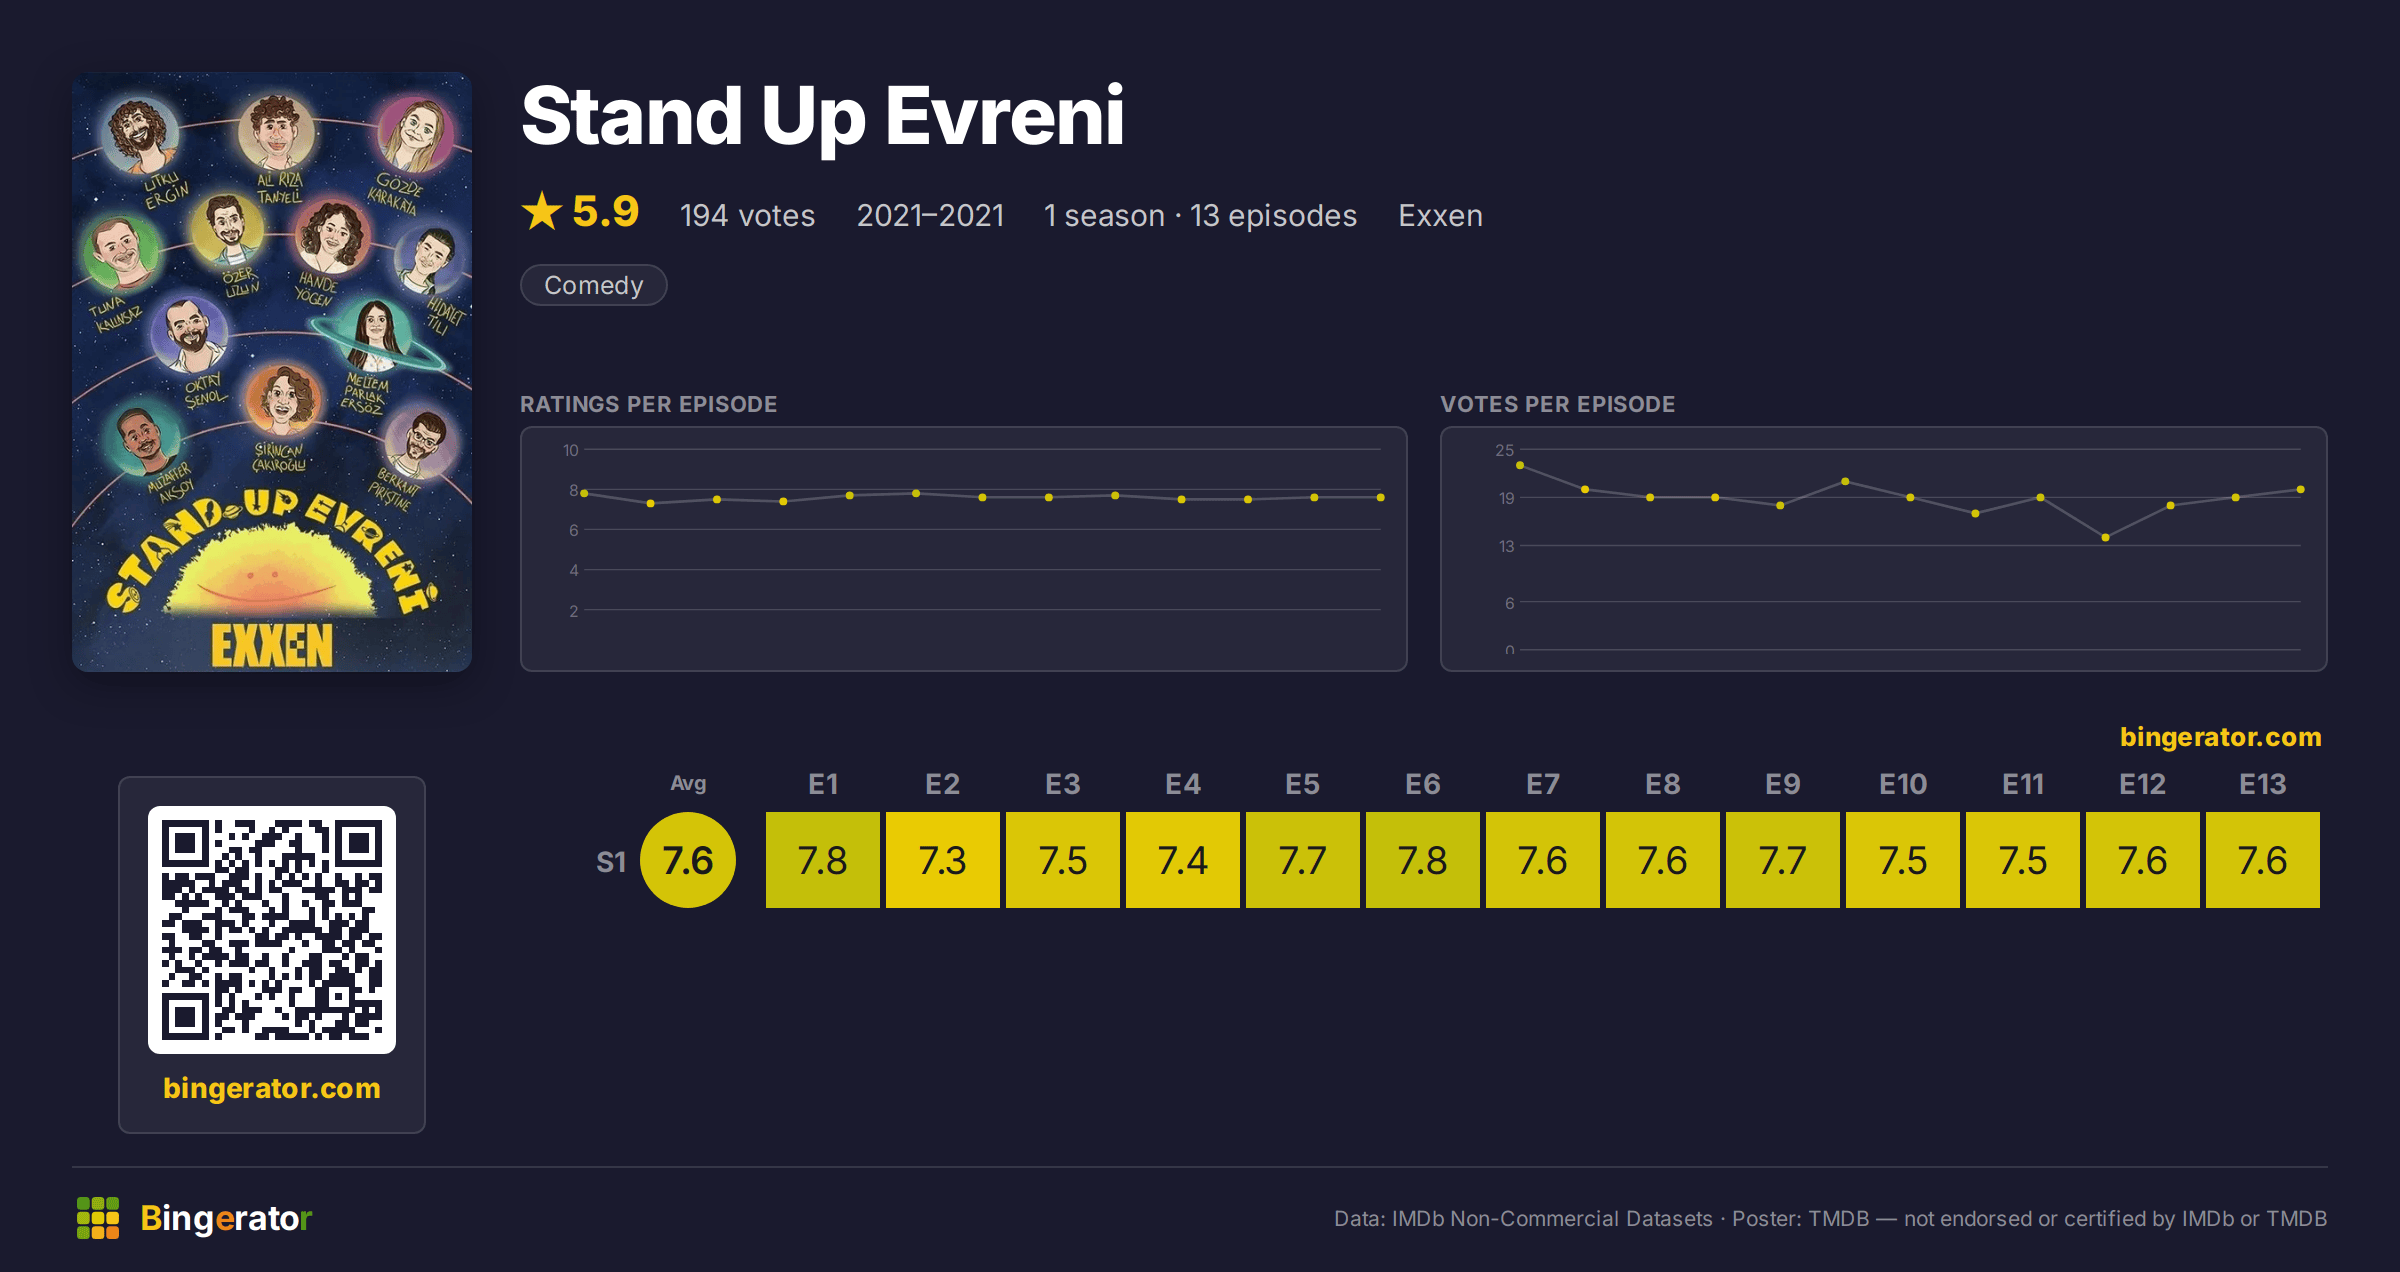Click episode E1 rating tile 7.8
Viewport: 2400px width, 1272px height.
(x=823, y=860)
